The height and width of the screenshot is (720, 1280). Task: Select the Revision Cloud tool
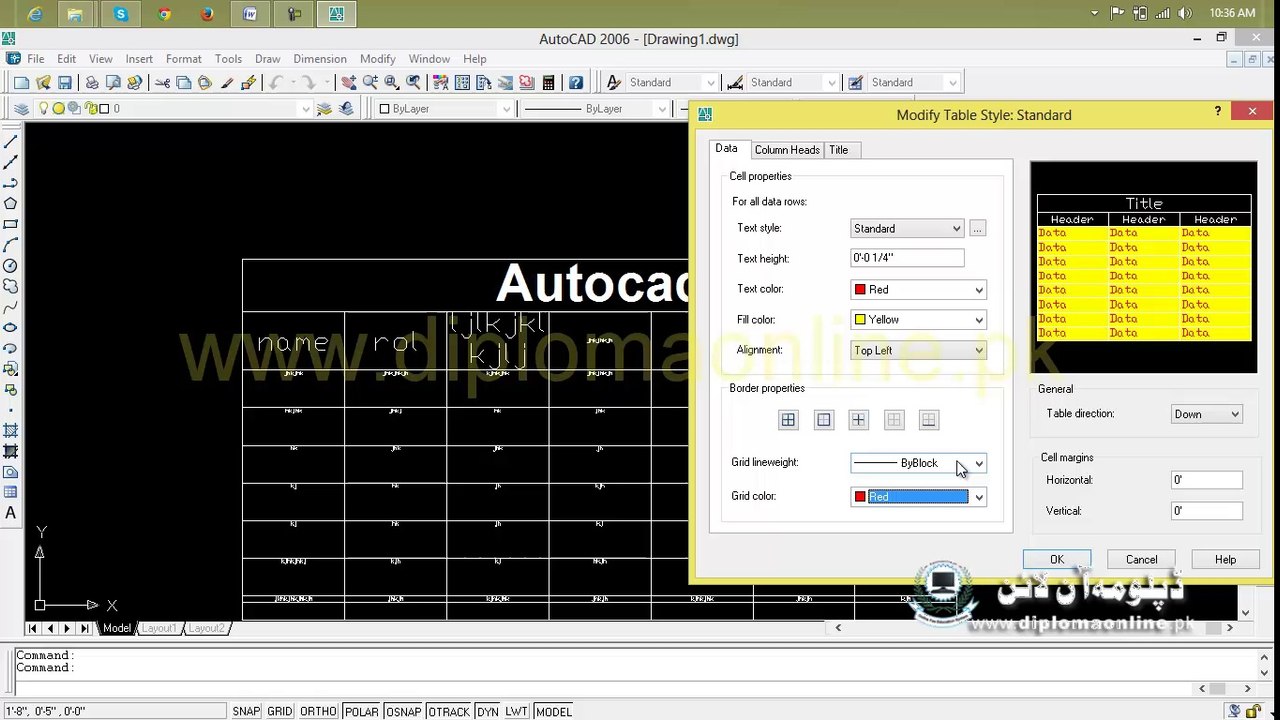tap(11, 287)
